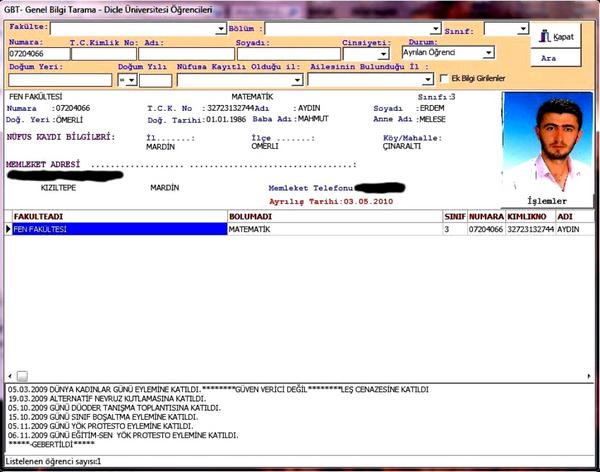Viewport: 600px width, 472px height.
Task: Expand the Durum dropdown
Action: pyautogui.click(x=488, y=52)
